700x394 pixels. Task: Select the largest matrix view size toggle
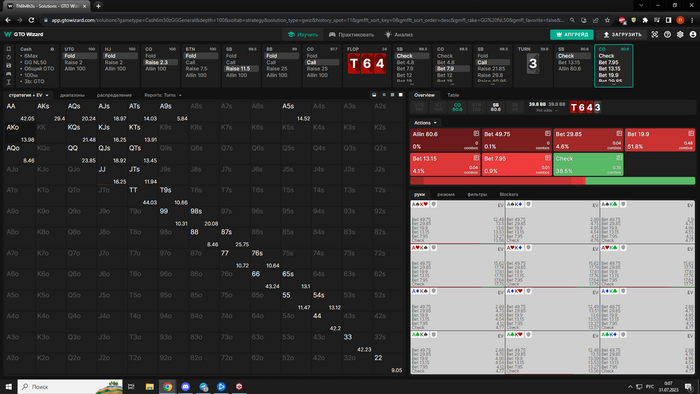click(x=400, y=95)
